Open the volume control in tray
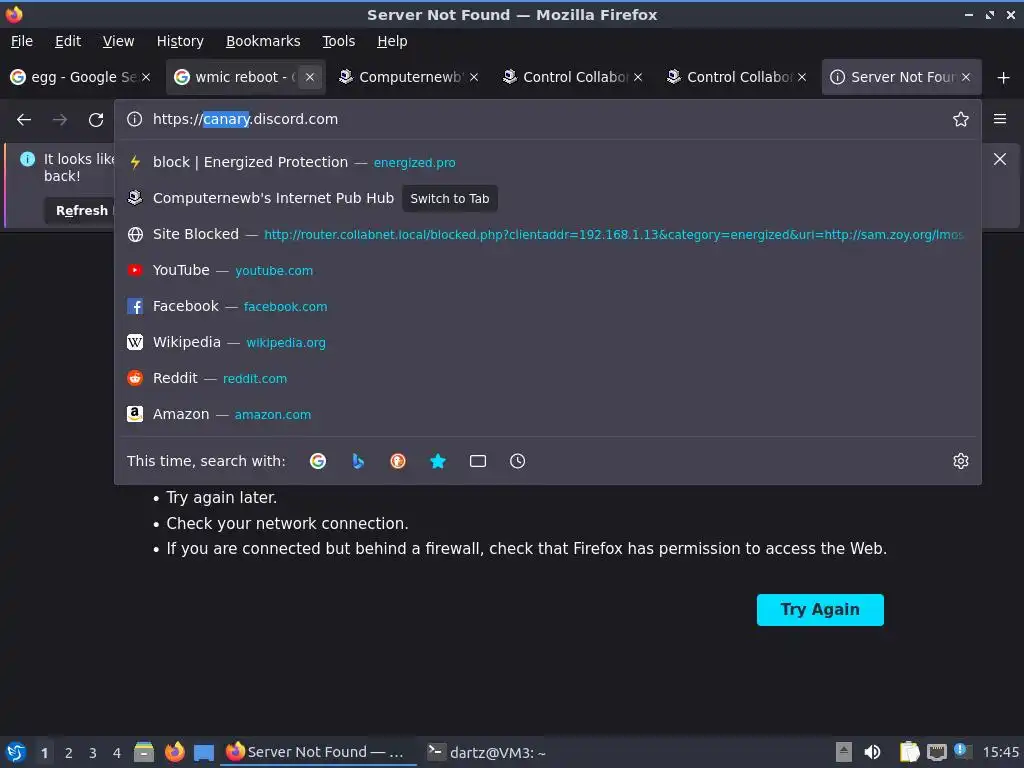Screen dimensions: 1024x768 (872, 752)
